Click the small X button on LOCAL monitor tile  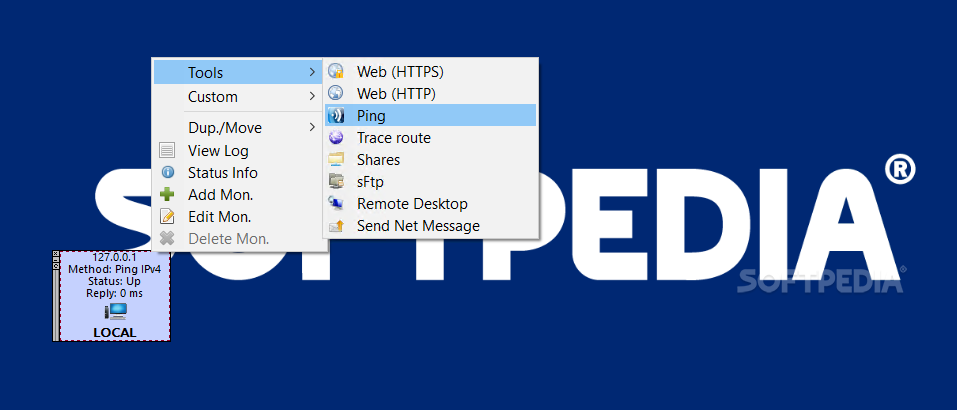click(56, 254)
